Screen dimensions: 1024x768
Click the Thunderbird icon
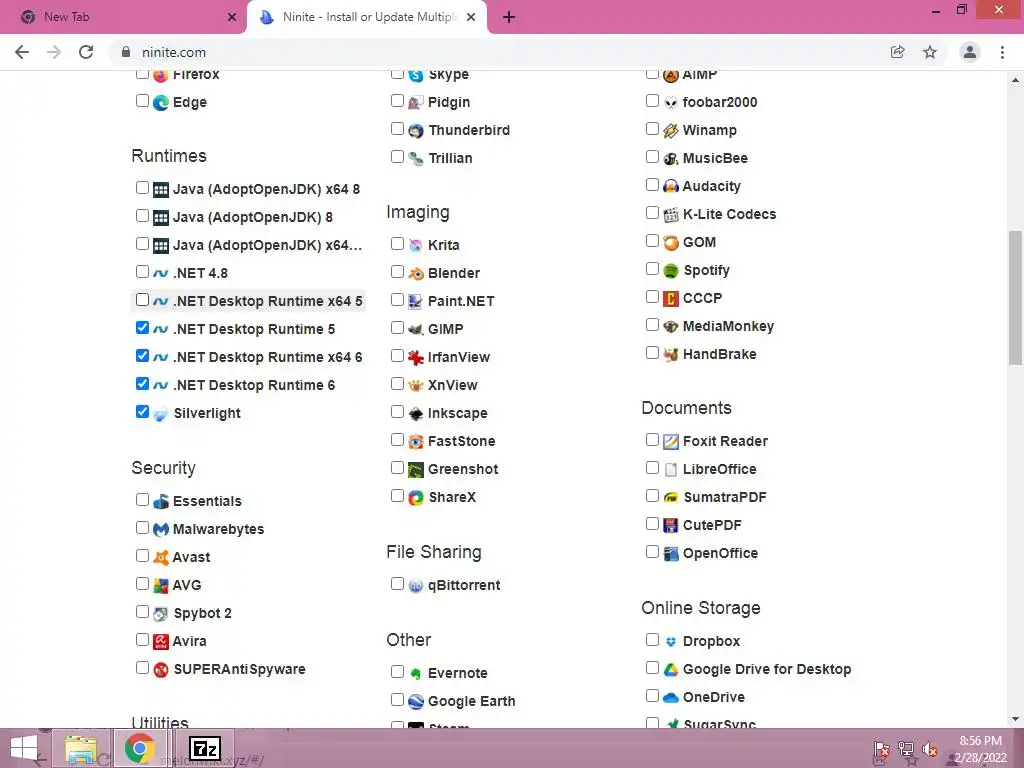click(416, 131)
